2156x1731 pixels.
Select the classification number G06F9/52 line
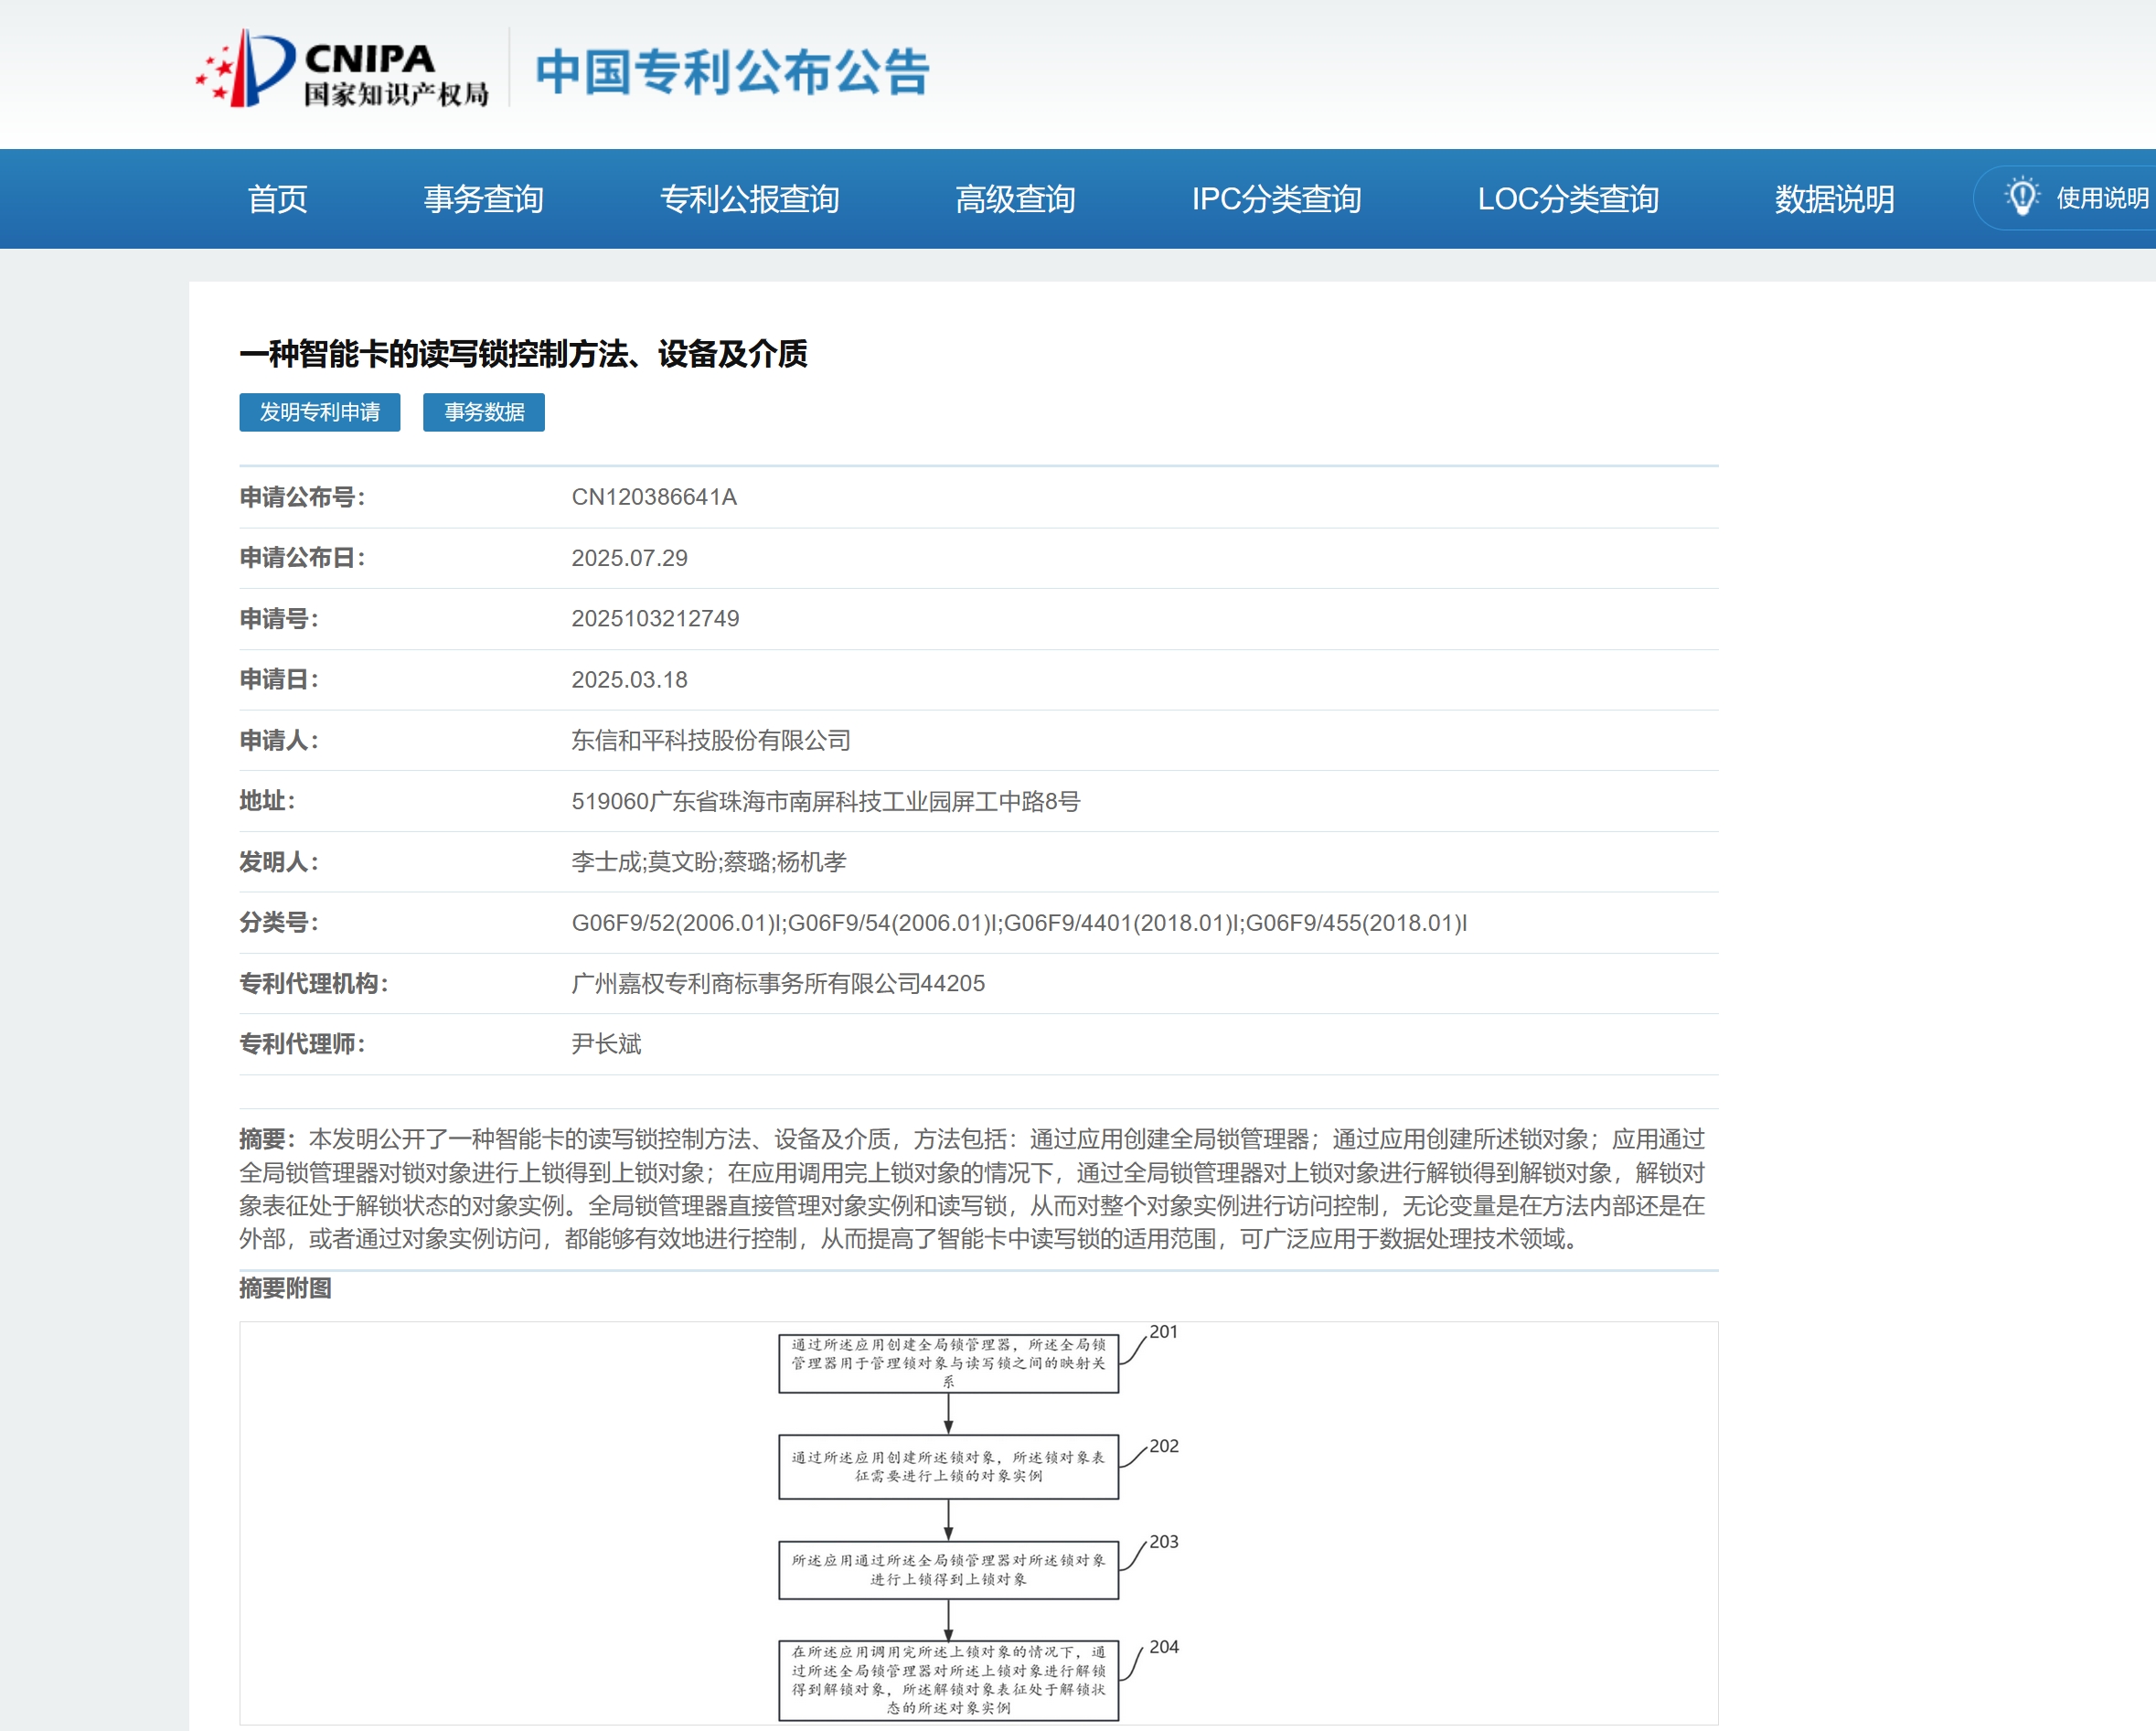point(1019,923)
